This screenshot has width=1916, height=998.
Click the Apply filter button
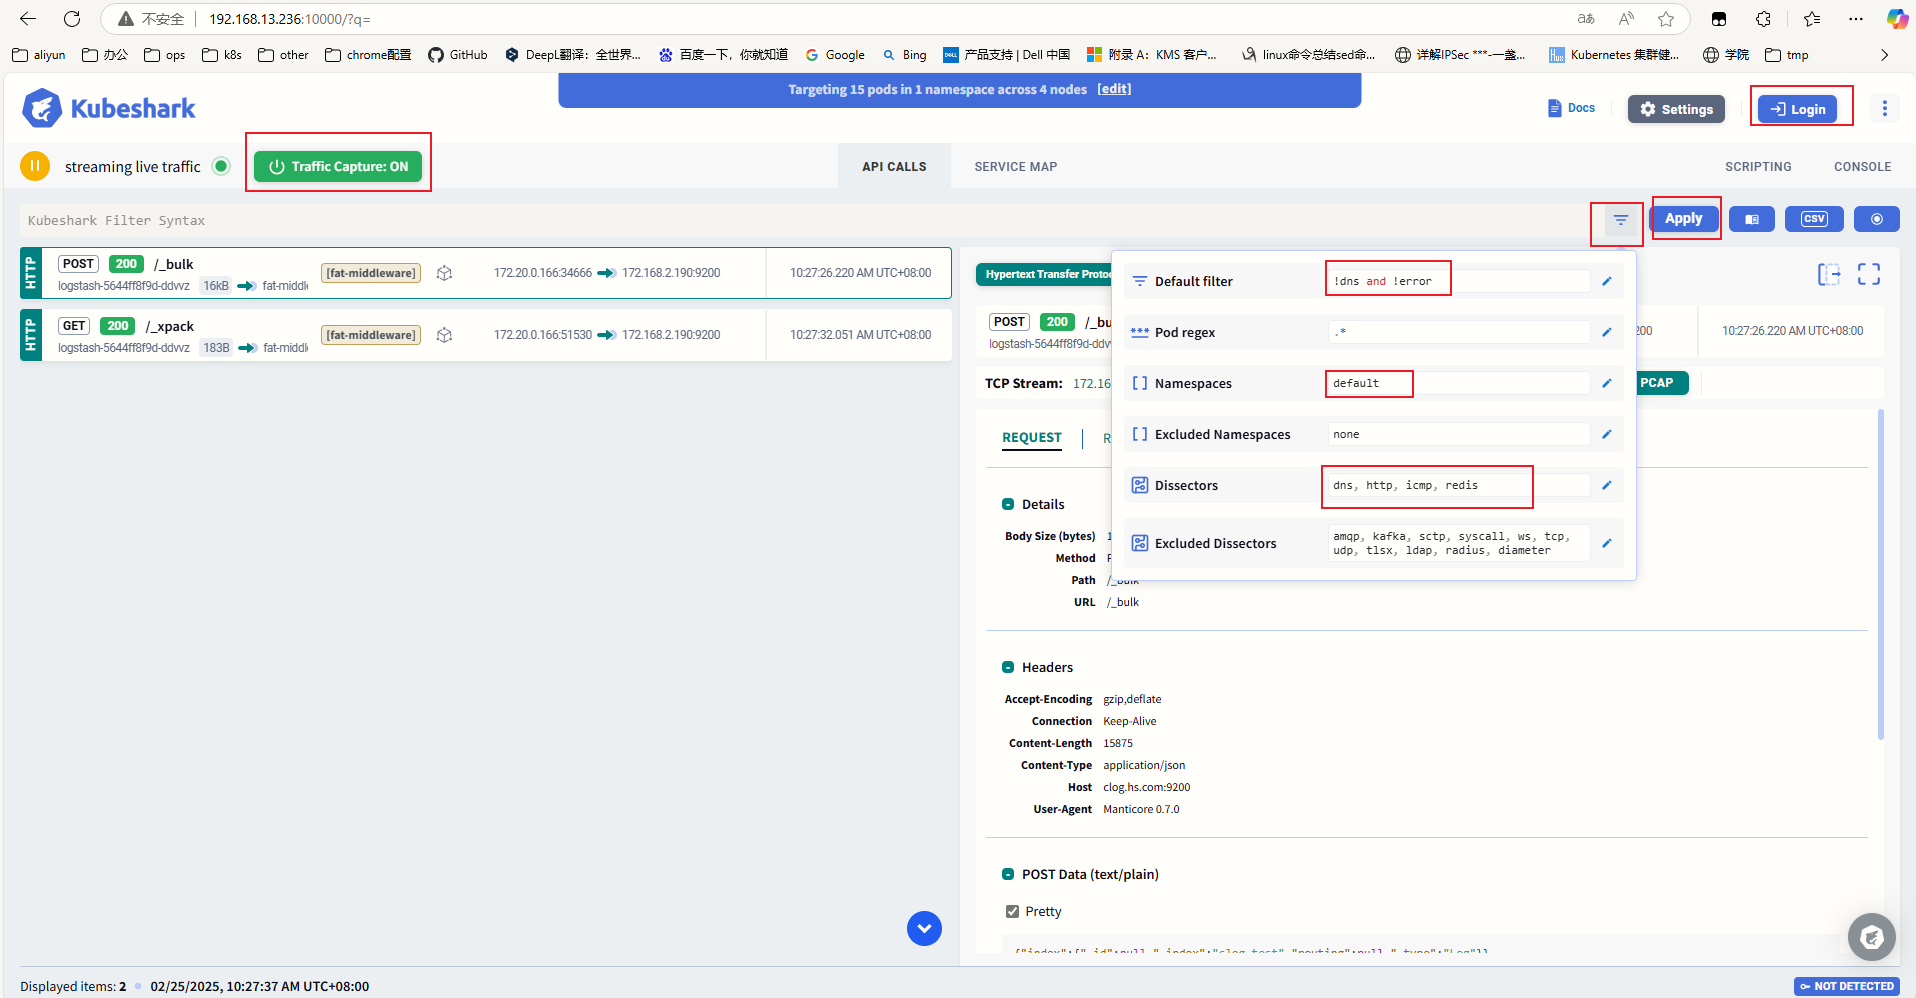tap(1684, 218)
